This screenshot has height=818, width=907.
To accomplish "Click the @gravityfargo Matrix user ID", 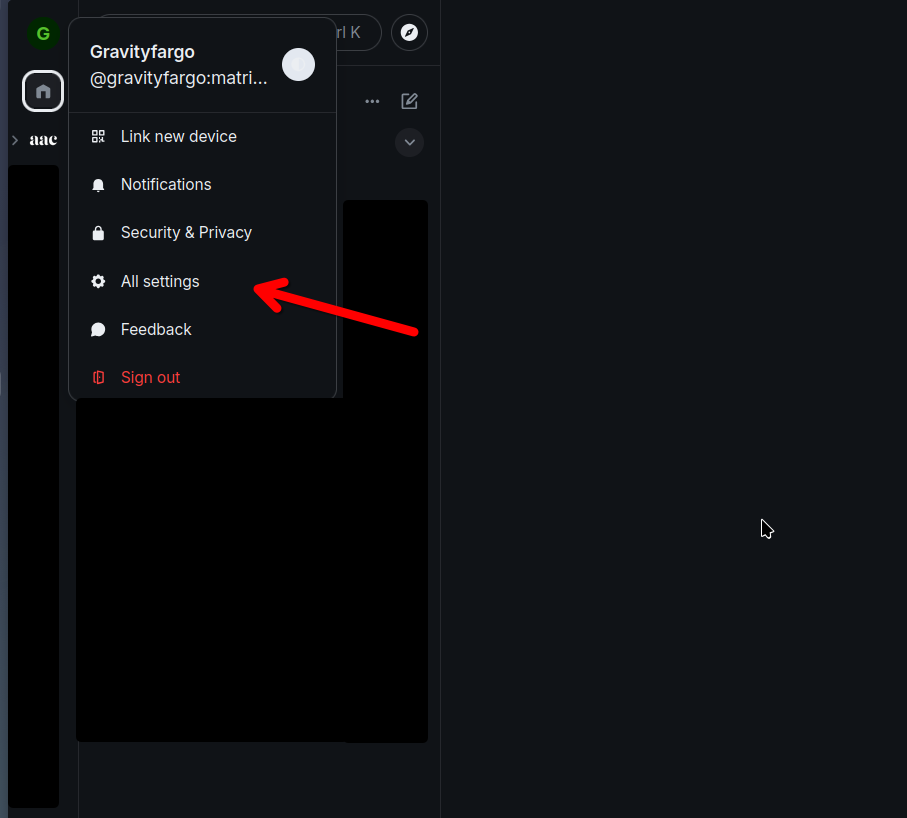I will pyautogui.click(x=179, y=79).
